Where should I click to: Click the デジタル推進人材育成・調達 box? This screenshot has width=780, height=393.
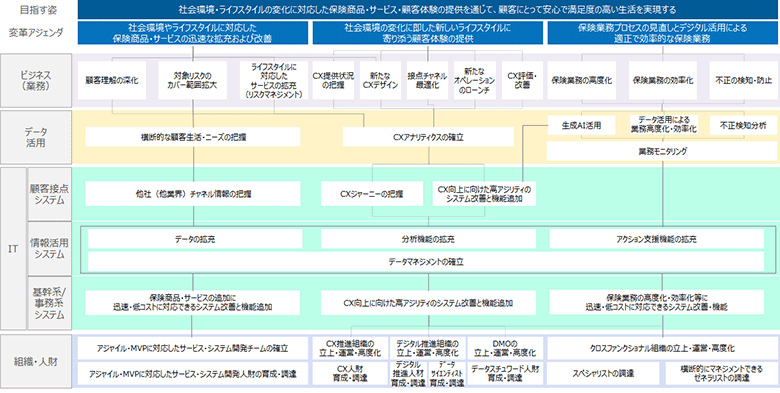point(408,375)
